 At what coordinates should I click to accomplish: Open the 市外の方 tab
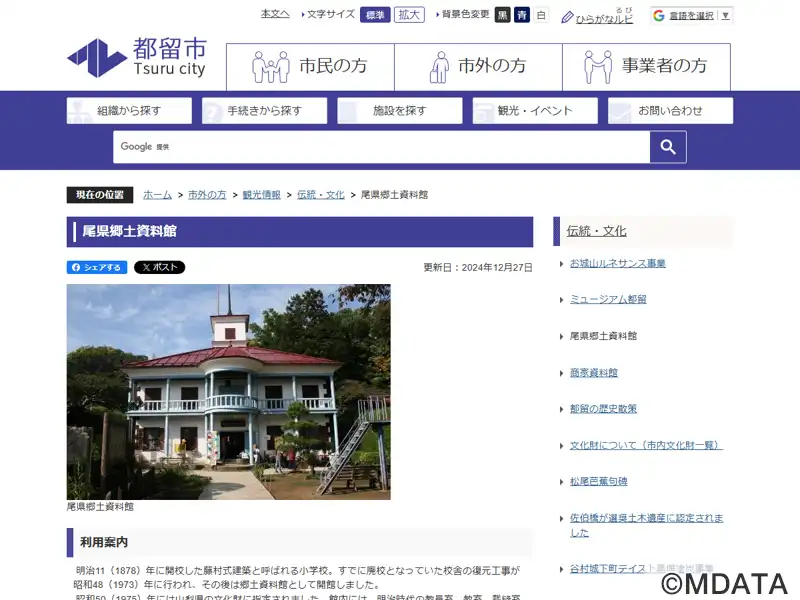(x=479, y=67)
